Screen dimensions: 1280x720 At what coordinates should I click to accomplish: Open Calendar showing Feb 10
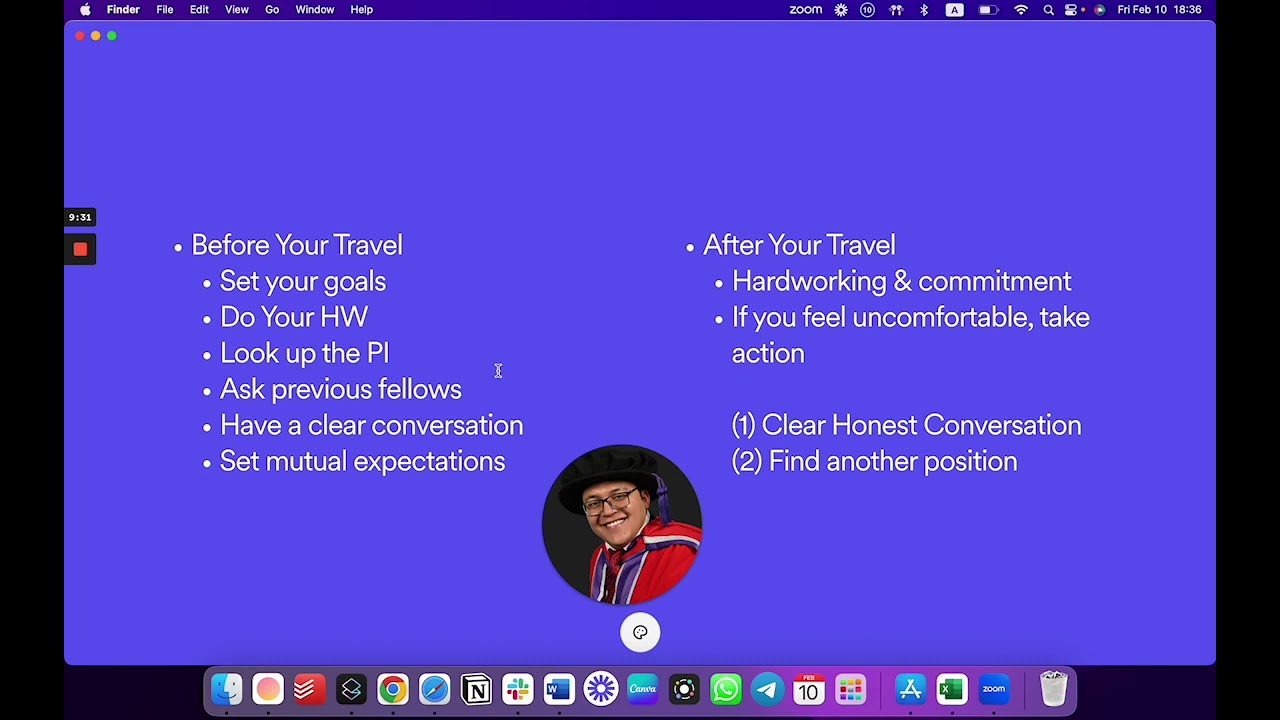[x=809, y=689]
